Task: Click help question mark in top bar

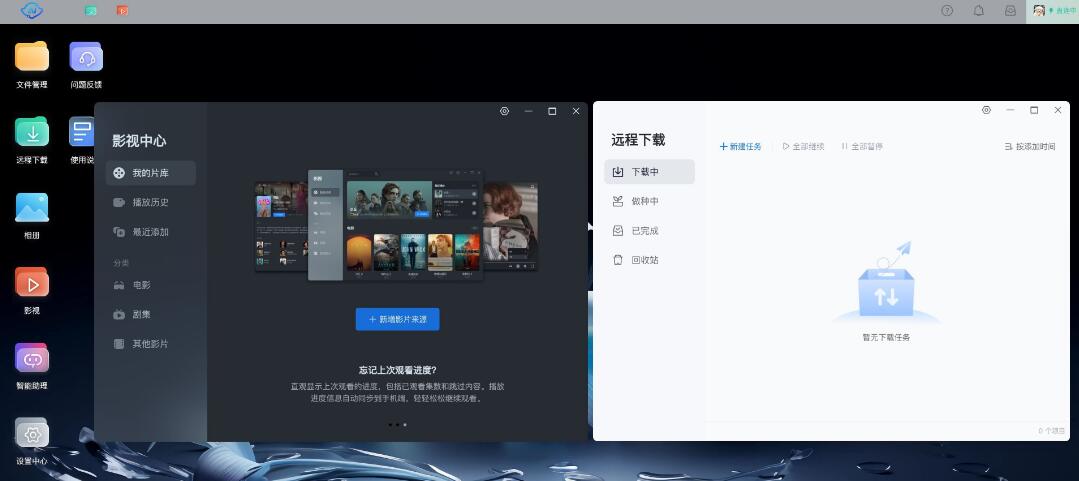Action: [947, 11]
